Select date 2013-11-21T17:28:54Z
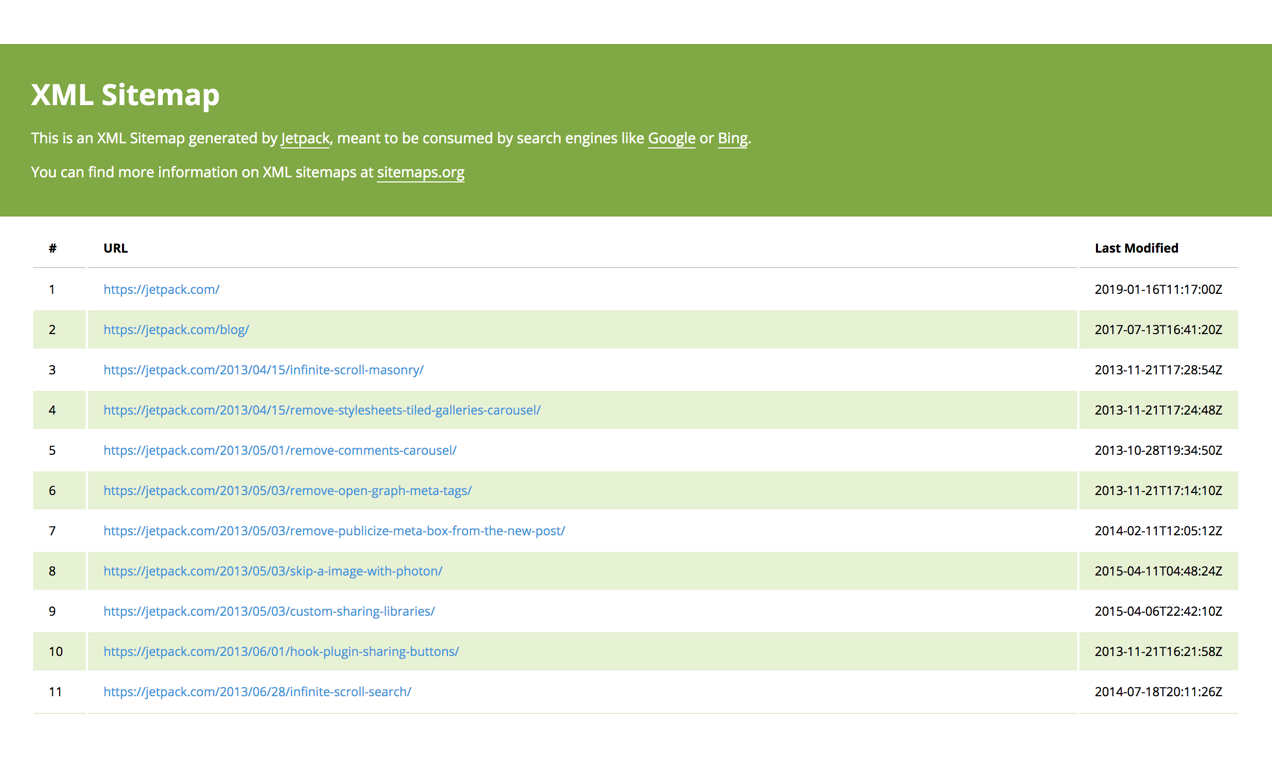1272x760 pixels. tap(1158, 369)
